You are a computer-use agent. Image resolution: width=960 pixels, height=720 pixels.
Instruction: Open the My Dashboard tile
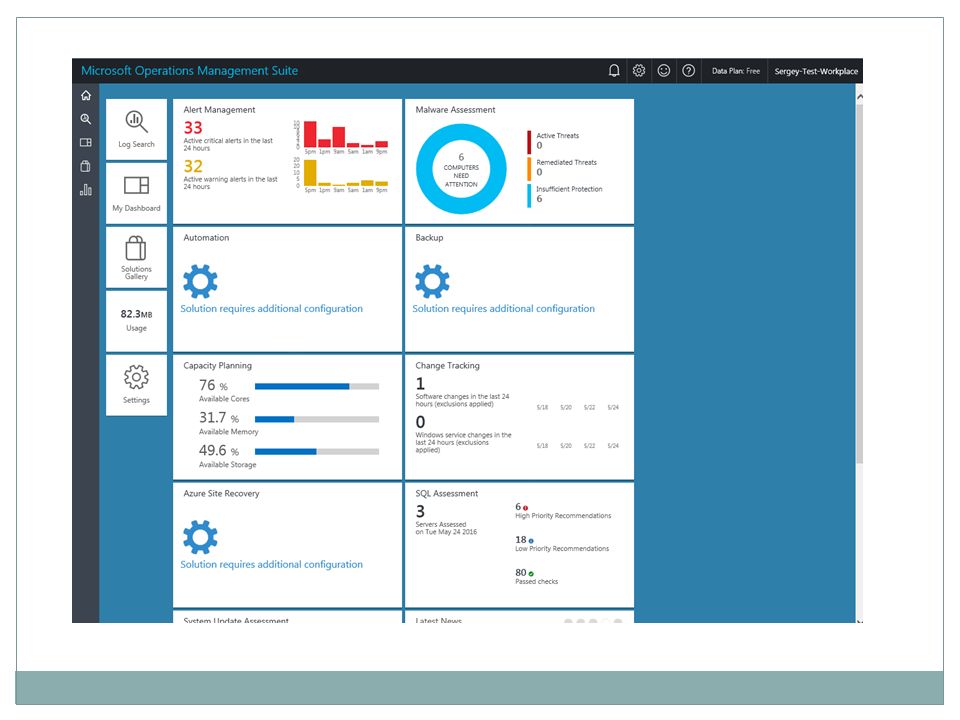137,193
